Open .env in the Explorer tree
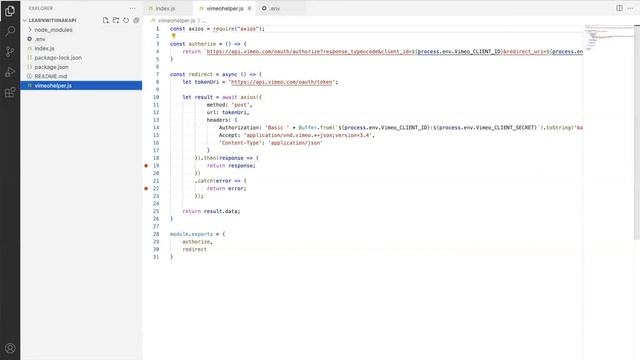Viewport: 640px width, 360px height. pyautogui.click(x=82, y=39)
